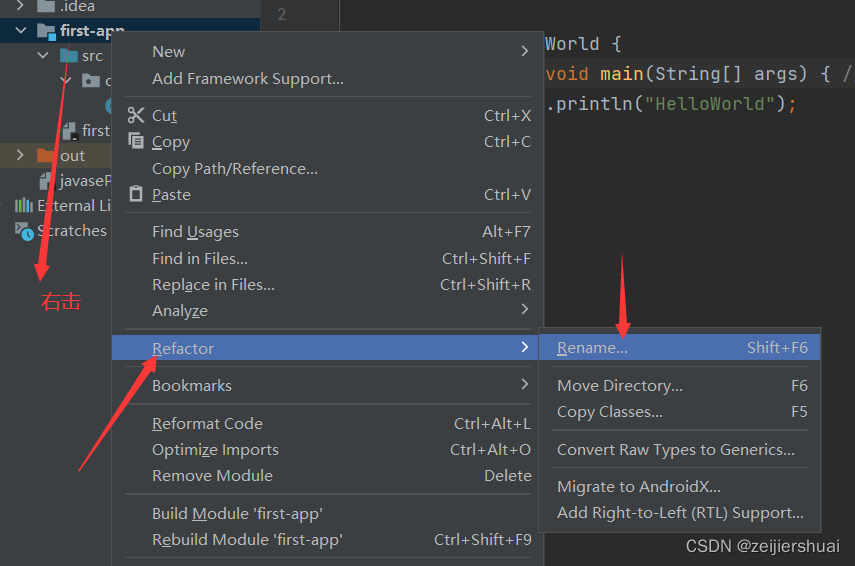Choose Optimize Imports

[x=327, y=449]
